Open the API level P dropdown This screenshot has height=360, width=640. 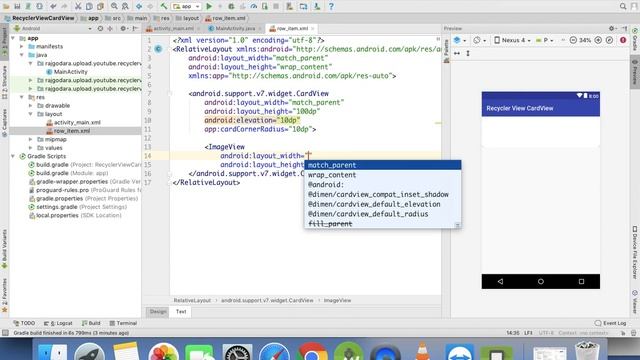tap(545, 40)
